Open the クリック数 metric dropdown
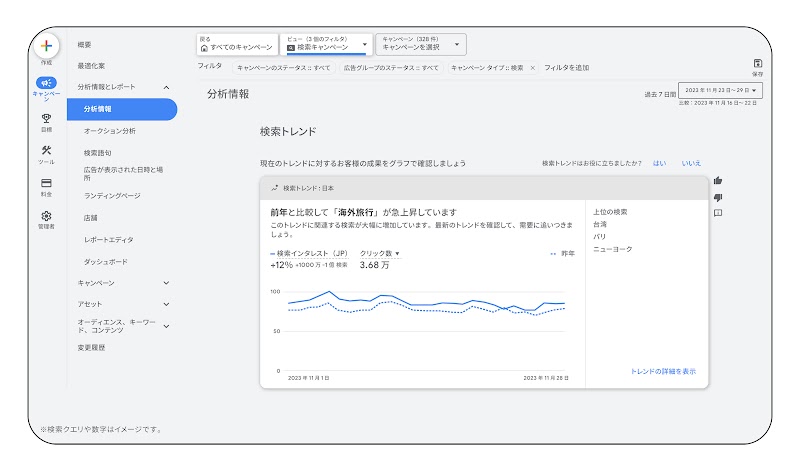This screenshot has height=471, width=800. click(380, 253)
